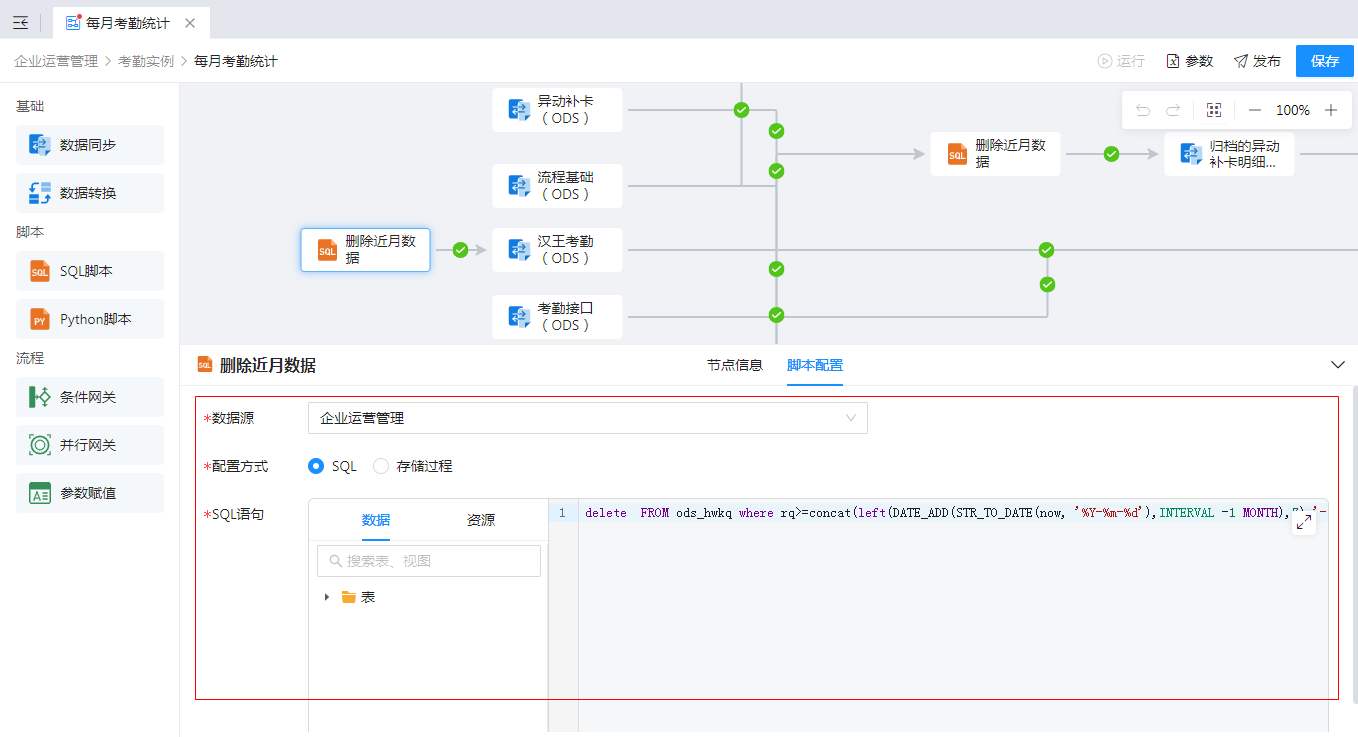Click the 数据同步 component icon
This screenshot has width=1358, height=737.
40,145
